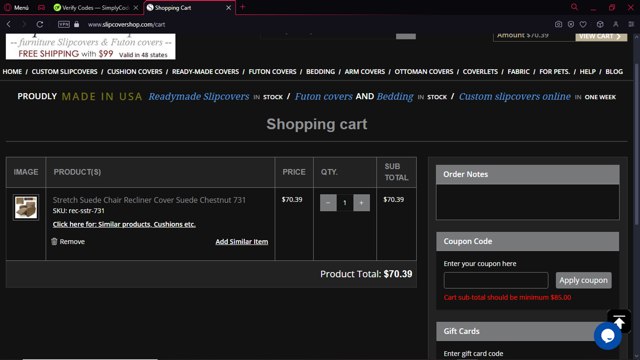Toggle the VPN badge
640x360 pixels.
tap(64, 24)
